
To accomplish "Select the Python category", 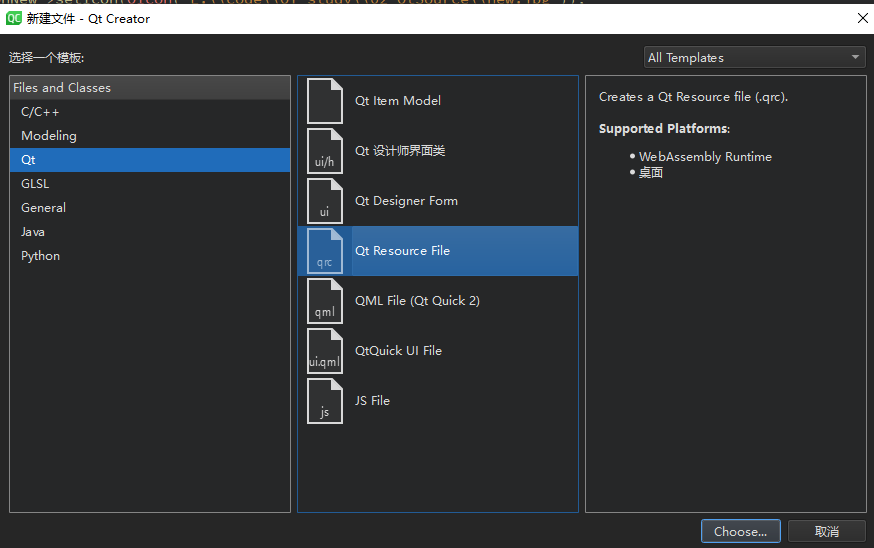I will [41, 256].
